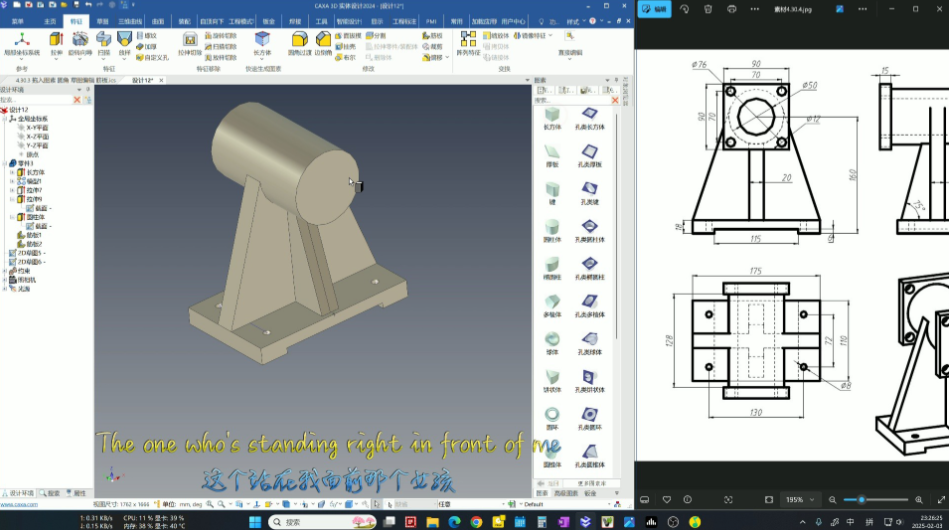Open the 菜单 (Menu) tab
This screenshot has height=530, width=949.
(17, 21)
